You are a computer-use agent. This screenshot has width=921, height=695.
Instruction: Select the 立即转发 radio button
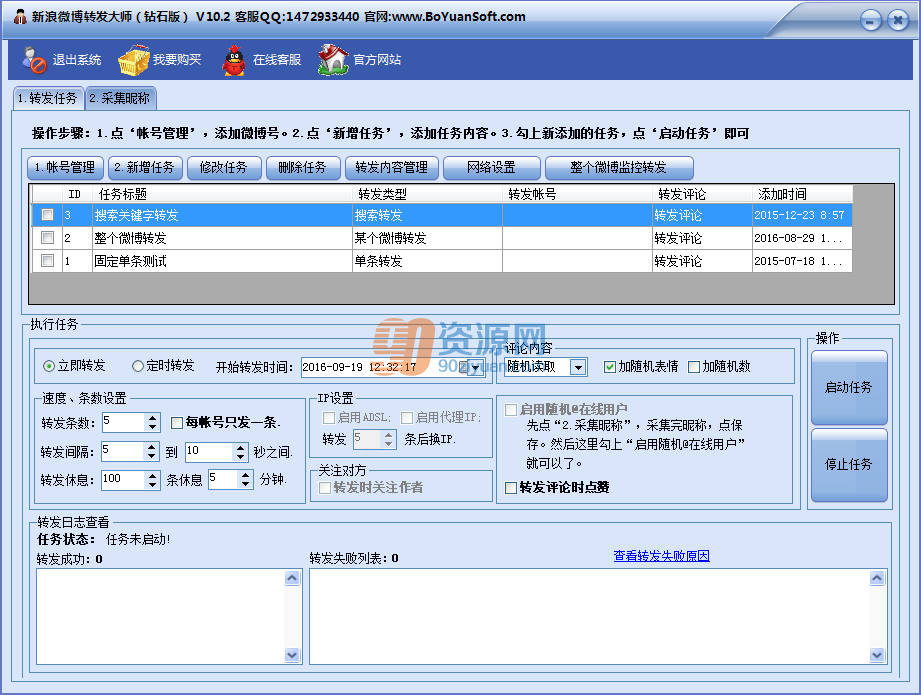tap(49, 366)
